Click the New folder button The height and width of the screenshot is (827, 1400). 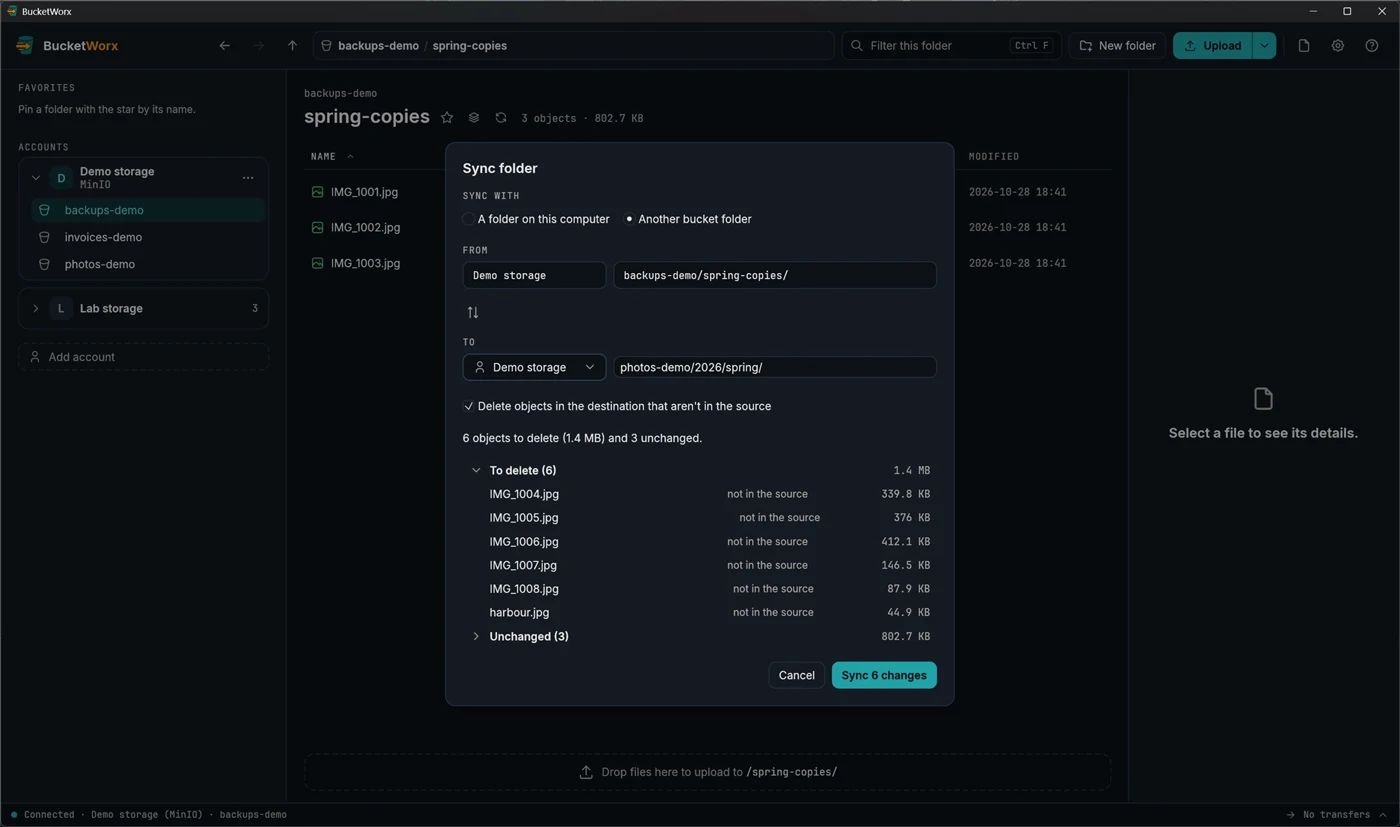(1117, 46)
